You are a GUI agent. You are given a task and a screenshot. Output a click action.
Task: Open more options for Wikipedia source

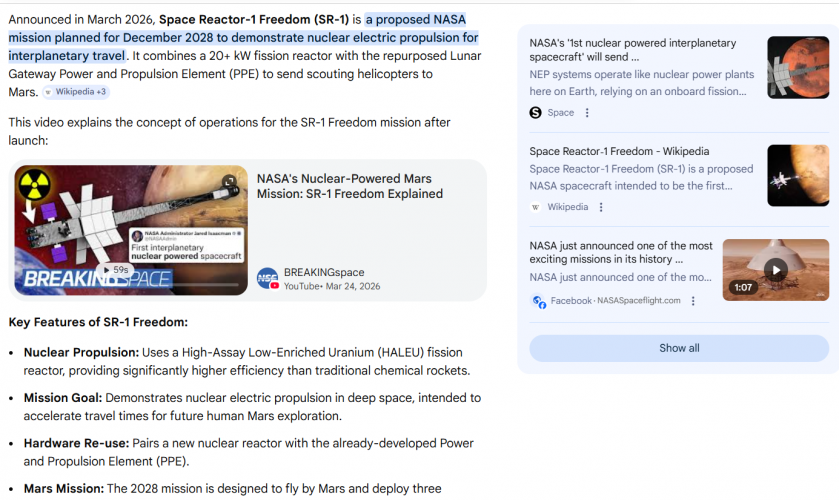tap(601, 207)
